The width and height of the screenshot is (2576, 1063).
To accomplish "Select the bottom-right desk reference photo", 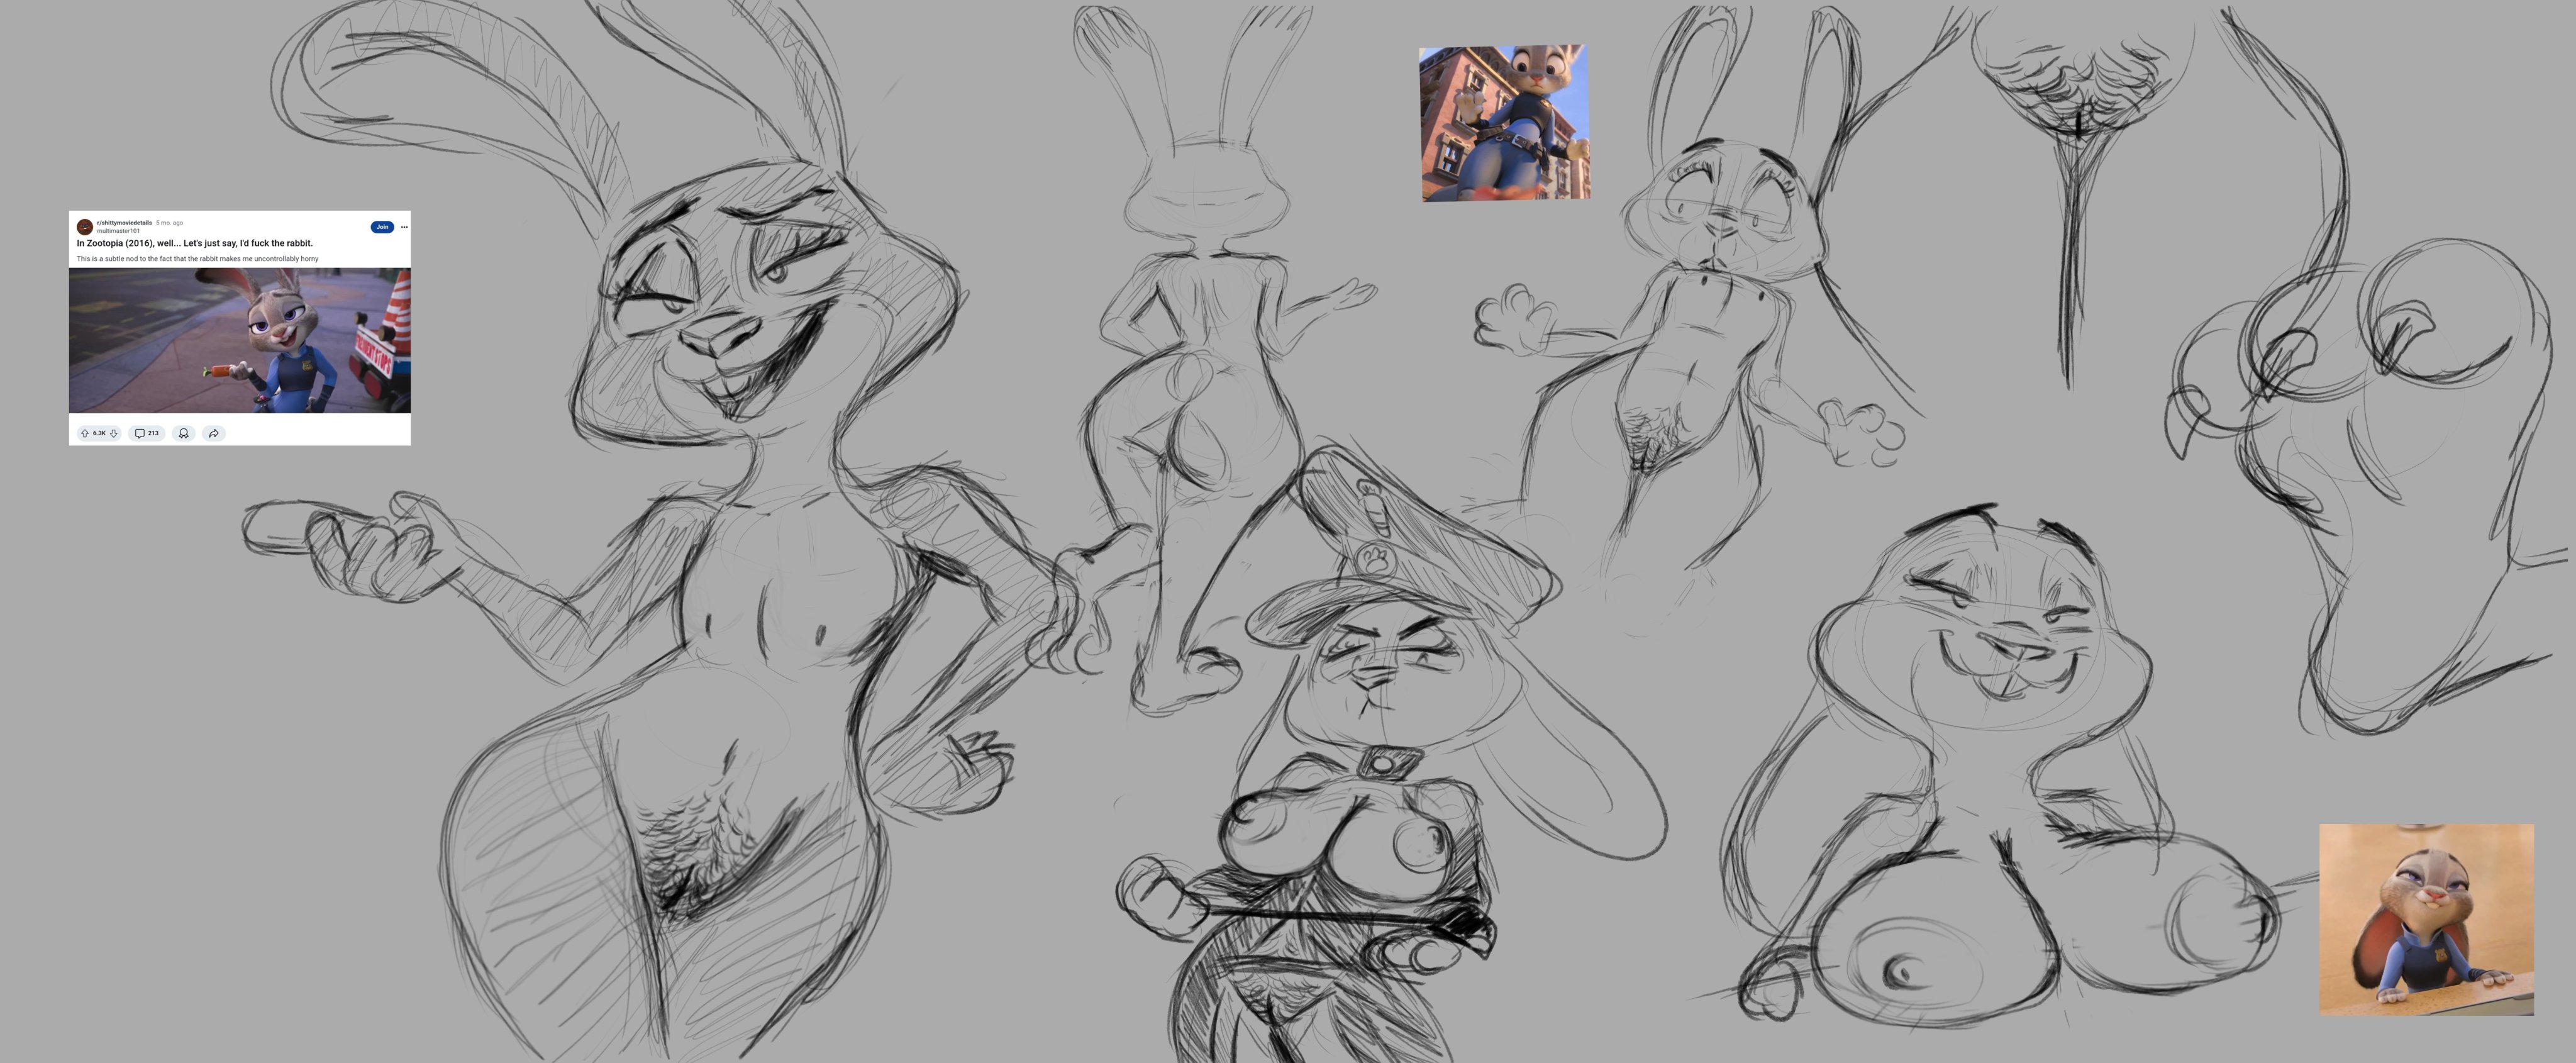I will click(x=2426, y=919).
